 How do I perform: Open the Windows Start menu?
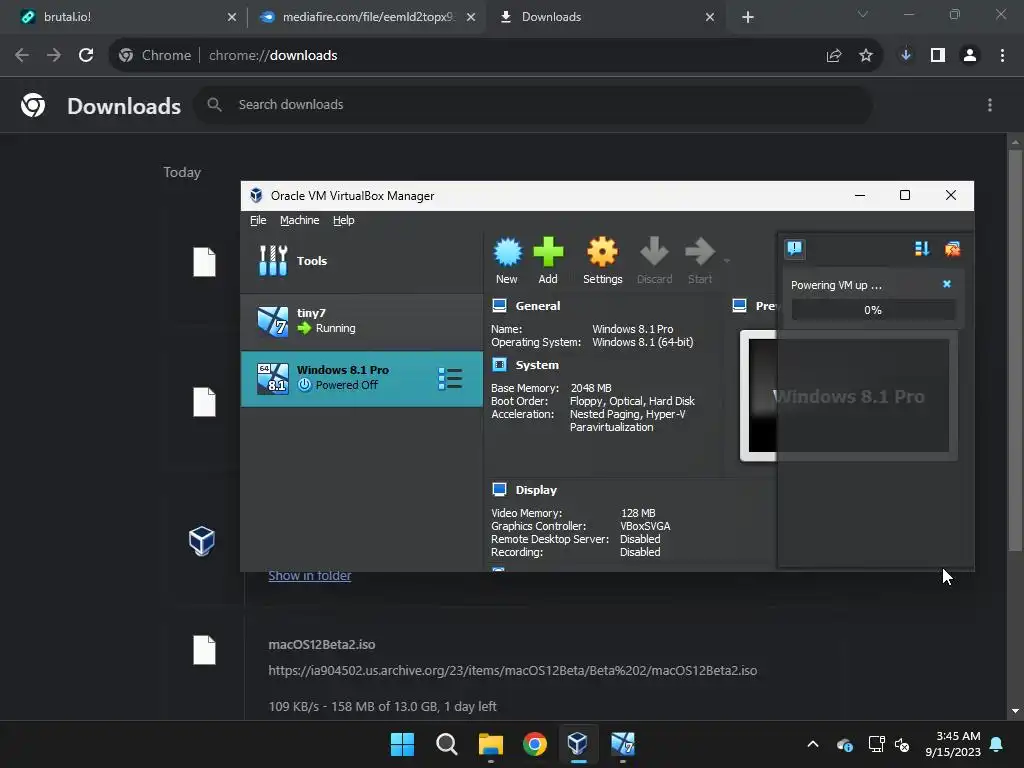click(402, 744)
